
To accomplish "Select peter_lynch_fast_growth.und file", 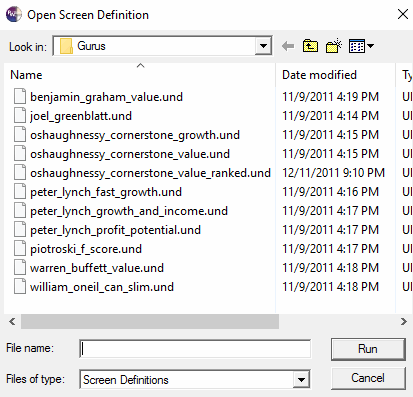I will [x=106, y=192].
